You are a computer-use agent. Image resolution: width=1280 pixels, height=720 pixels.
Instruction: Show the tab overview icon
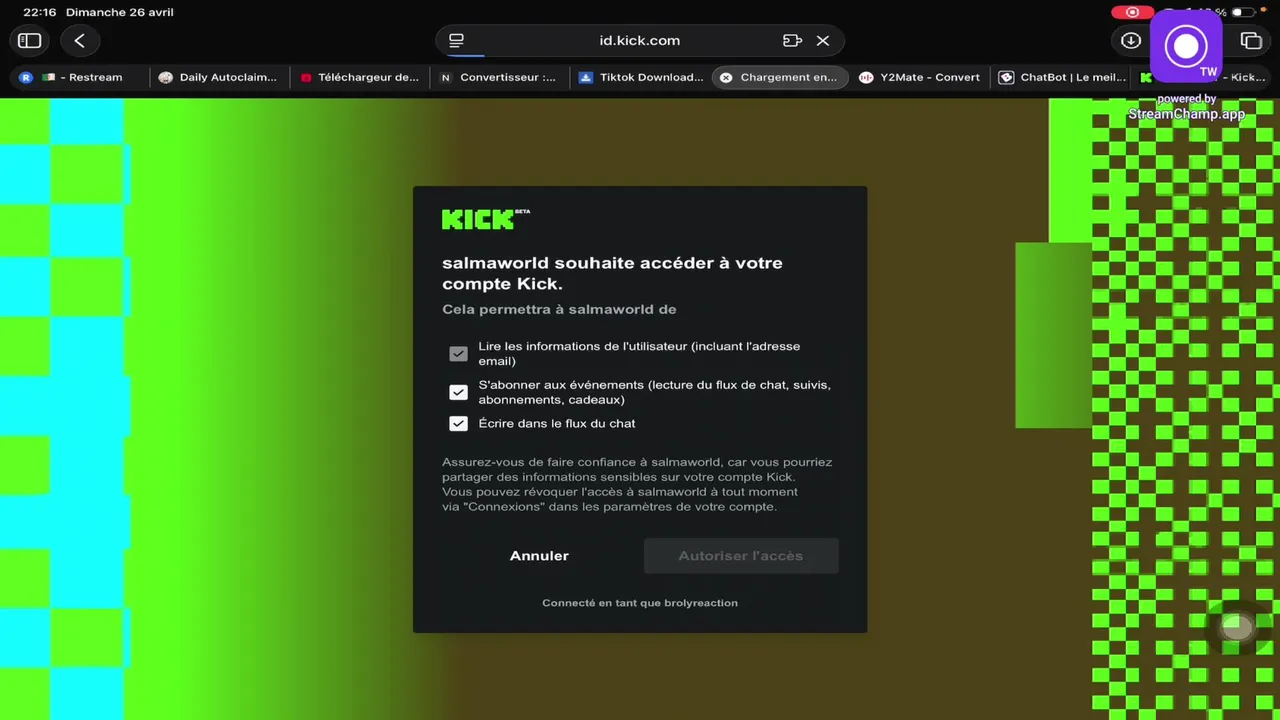tap(1251, 41)
